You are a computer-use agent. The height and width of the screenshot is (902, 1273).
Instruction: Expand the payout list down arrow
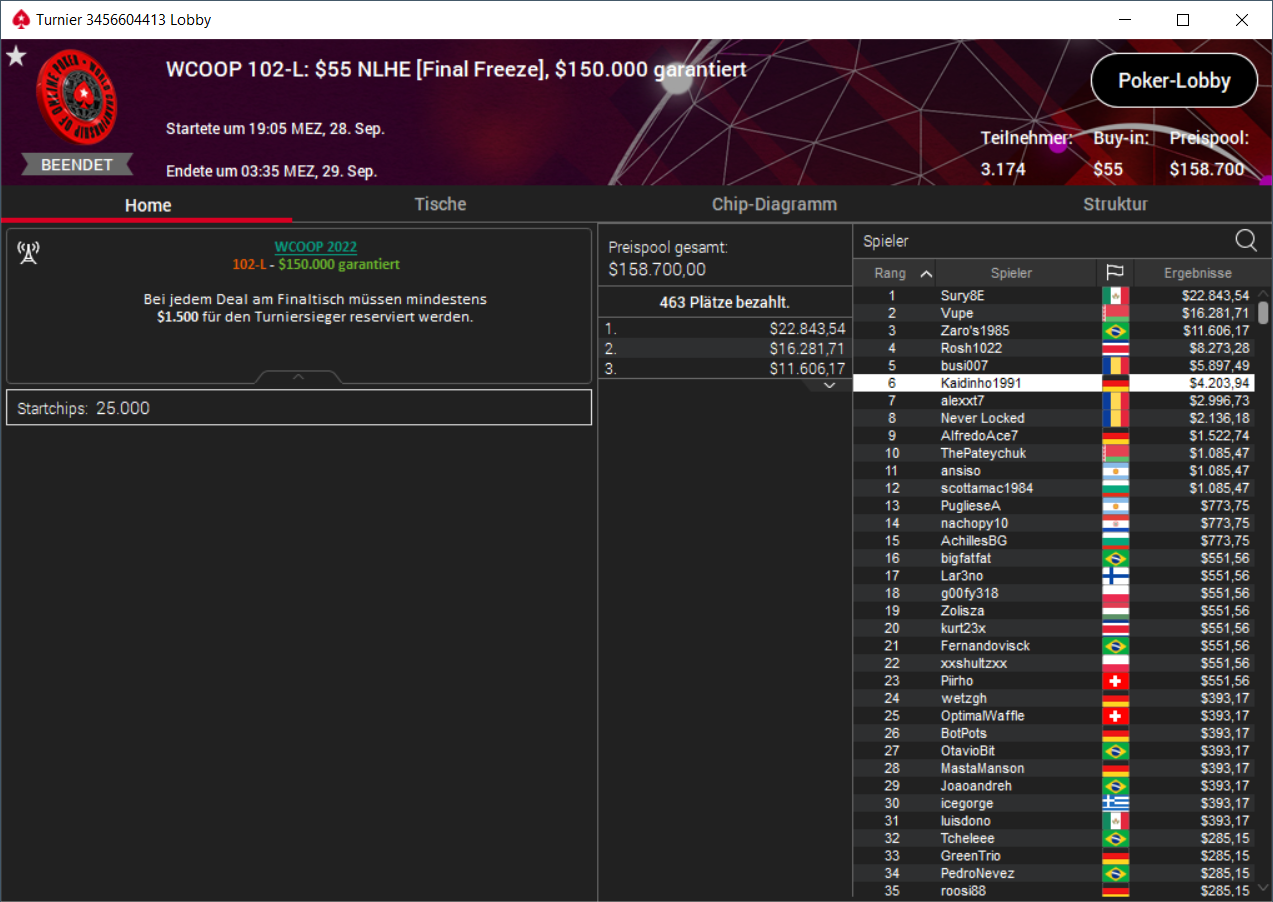point(828,385)
